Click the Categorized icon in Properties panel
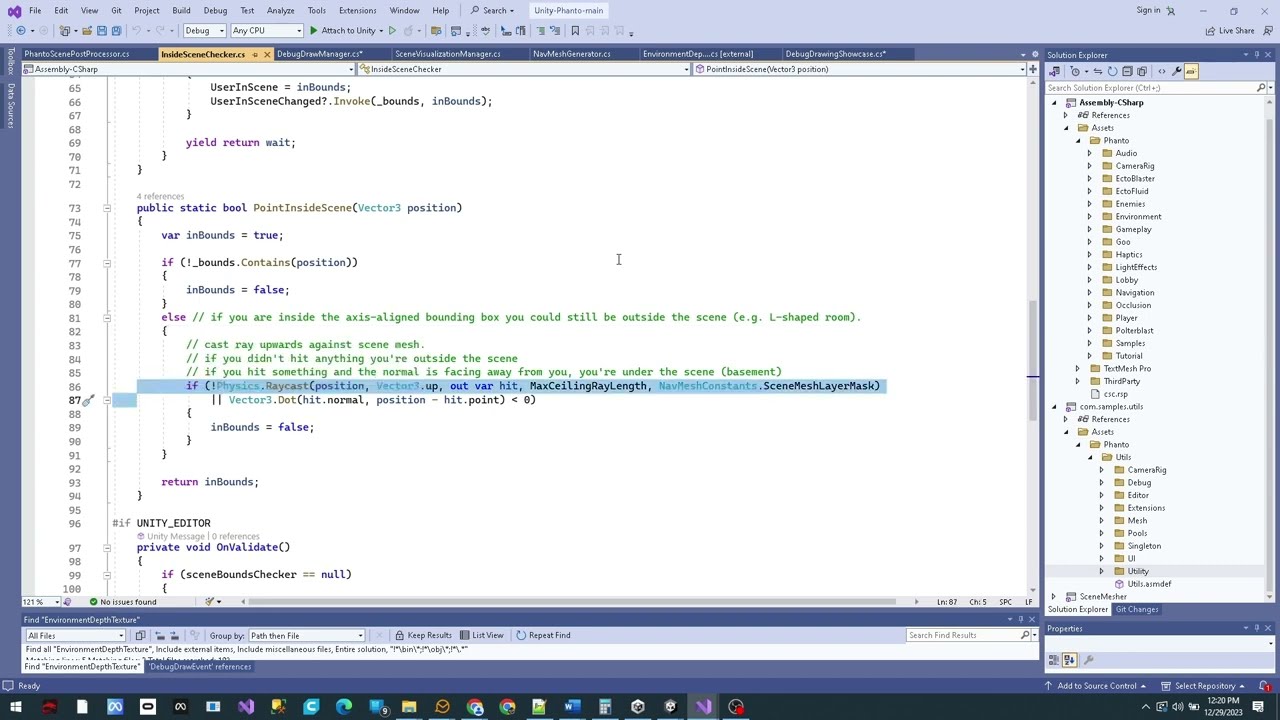1280x720 pixels. (1054, 660)
